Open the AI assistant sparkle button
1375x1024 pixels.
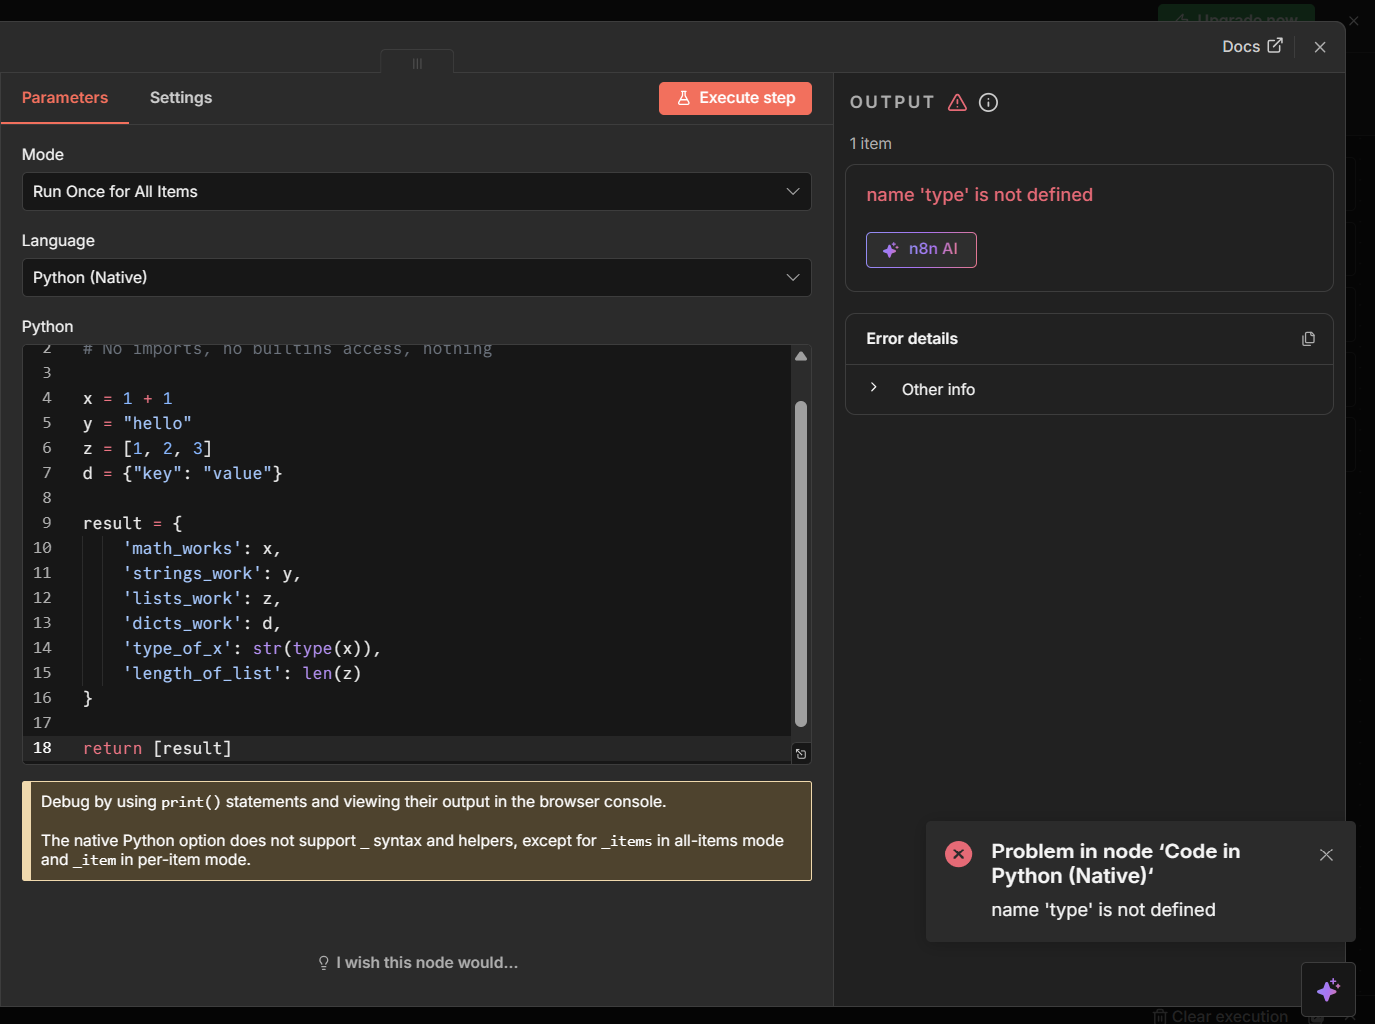pos(1328,989)
